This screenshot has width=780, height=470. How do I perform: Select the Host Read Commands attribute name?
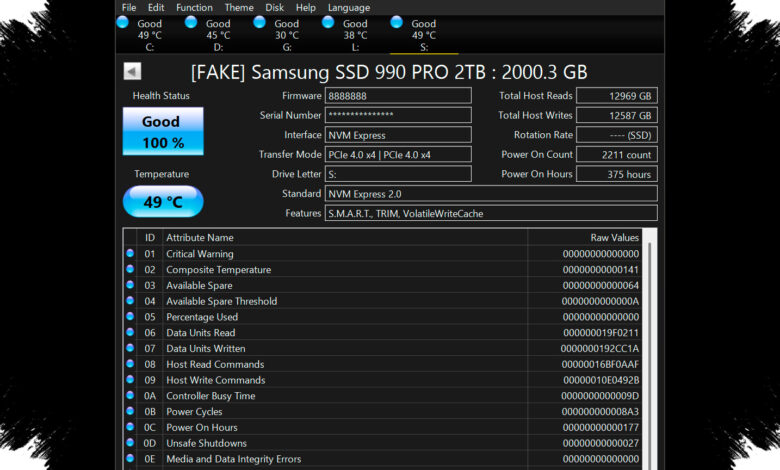[215, 364]
